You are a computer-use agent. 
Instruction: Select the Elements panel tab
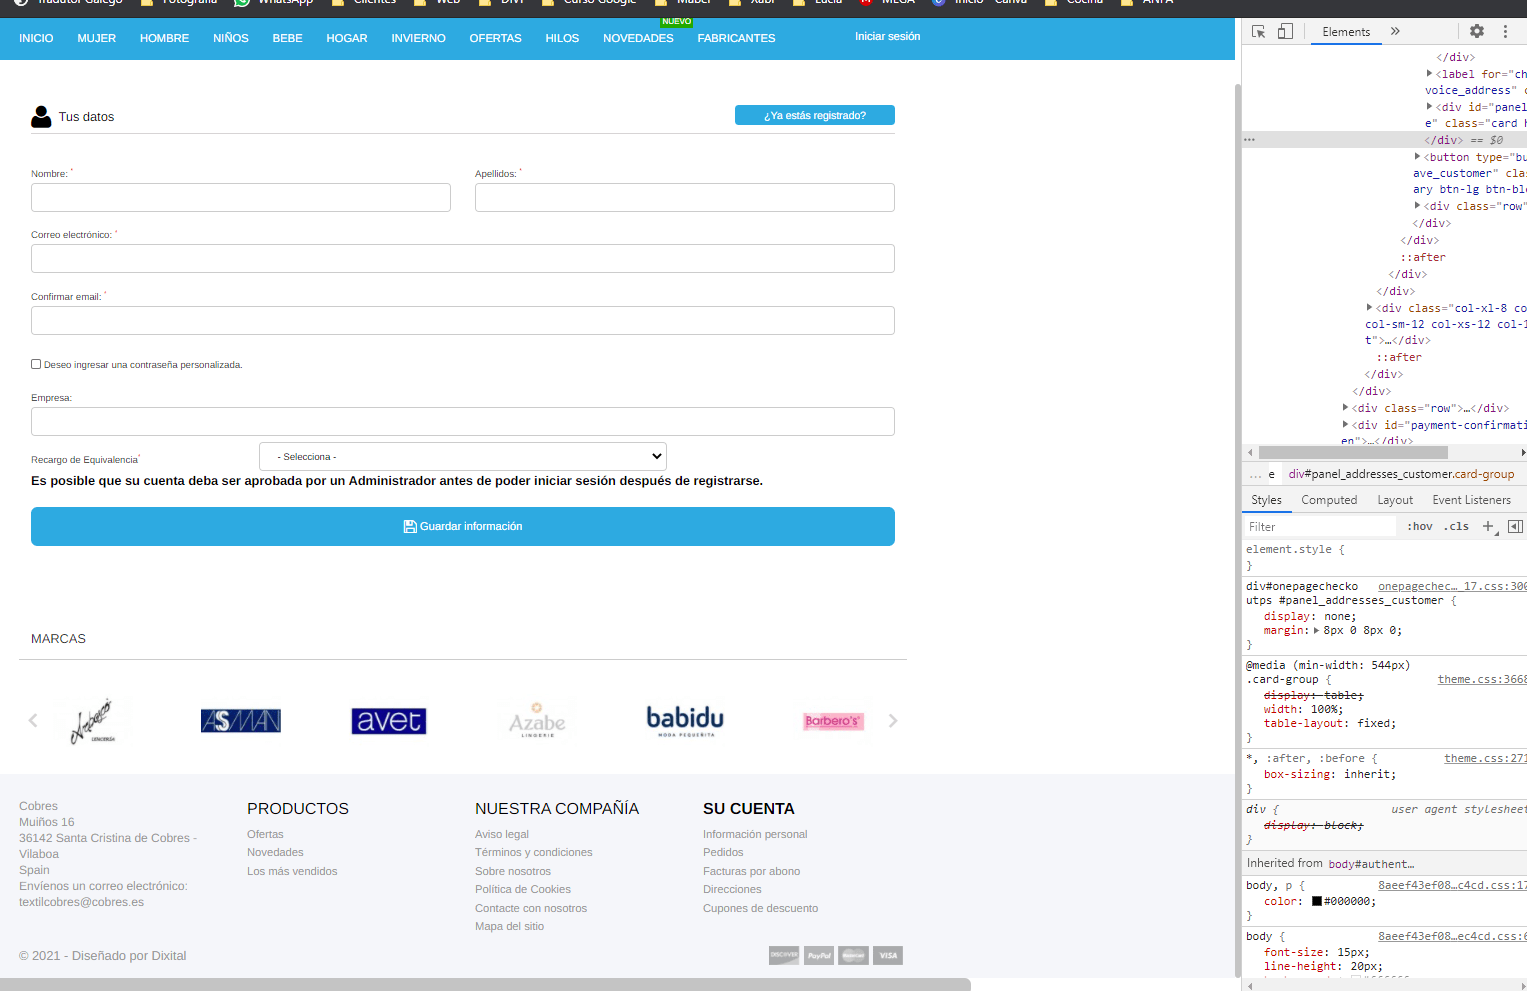[1346, 32]
